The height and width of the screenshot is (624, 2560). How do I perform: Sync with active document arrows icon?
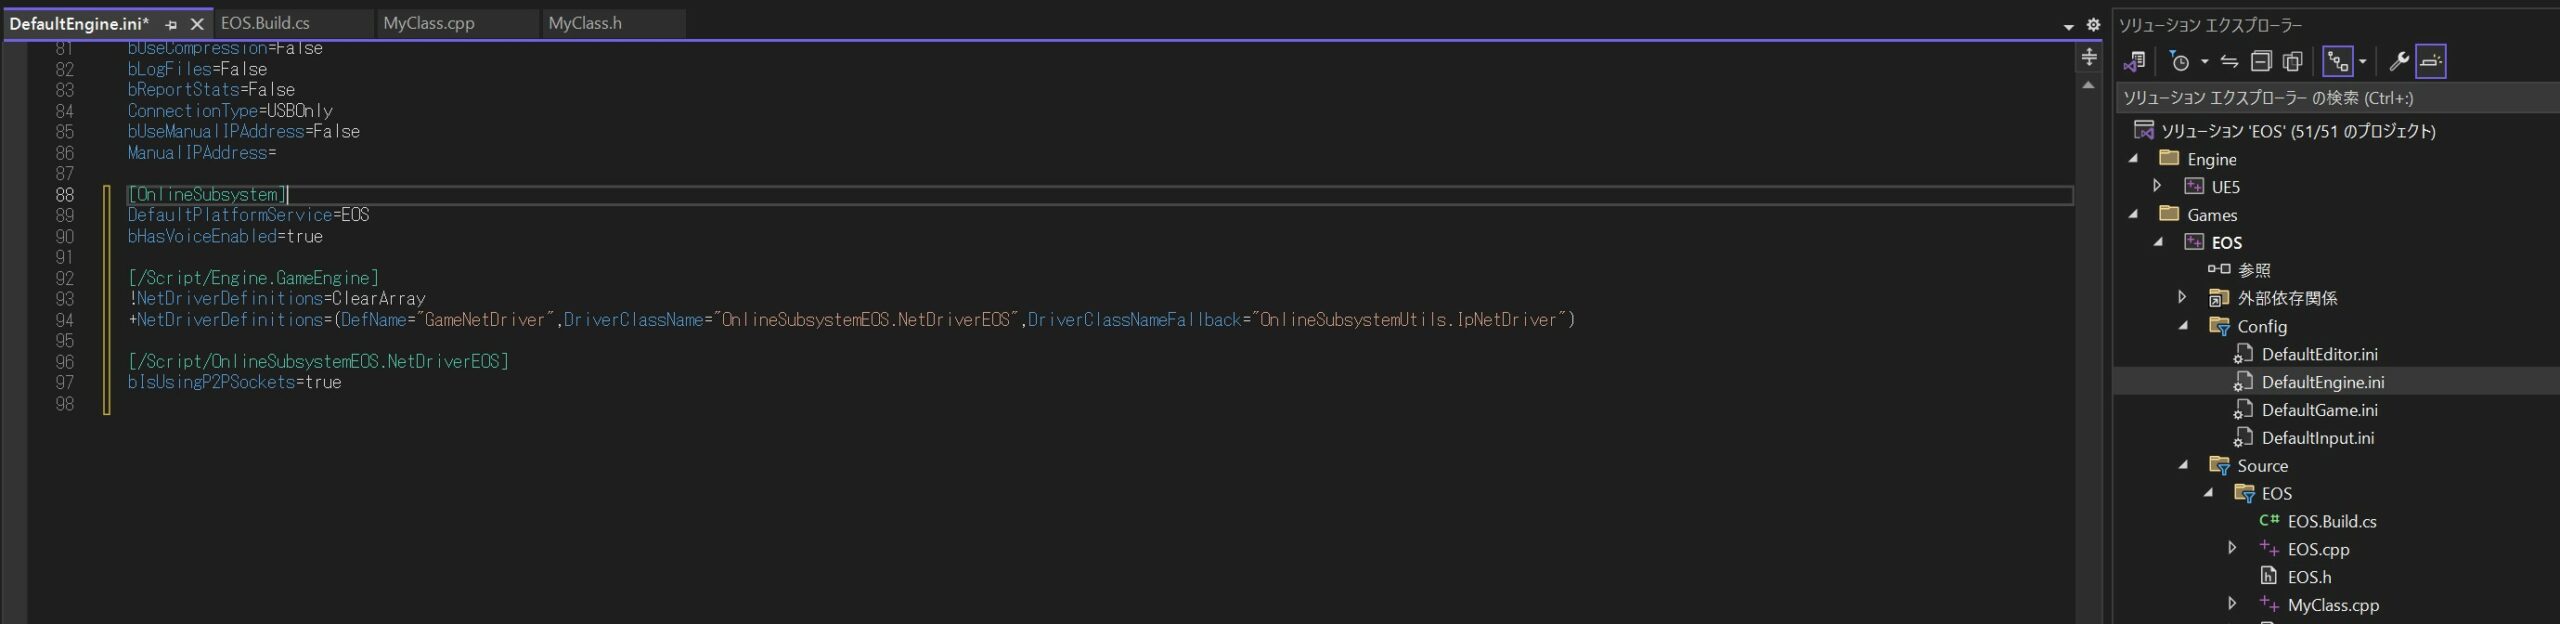click(x=2229, y=62)
